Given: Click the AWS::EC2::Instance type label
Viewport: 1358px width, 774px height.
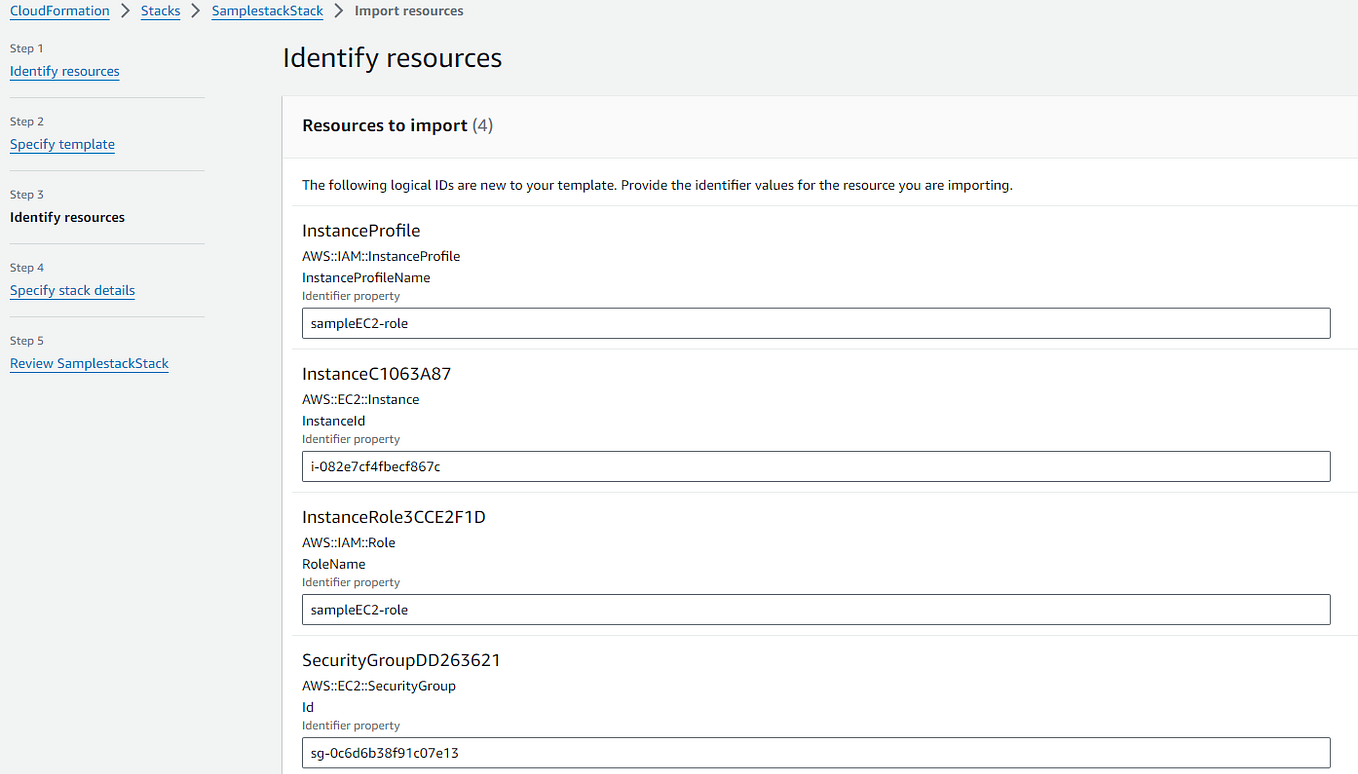Looking at the screenshot, I should (360, 399).
